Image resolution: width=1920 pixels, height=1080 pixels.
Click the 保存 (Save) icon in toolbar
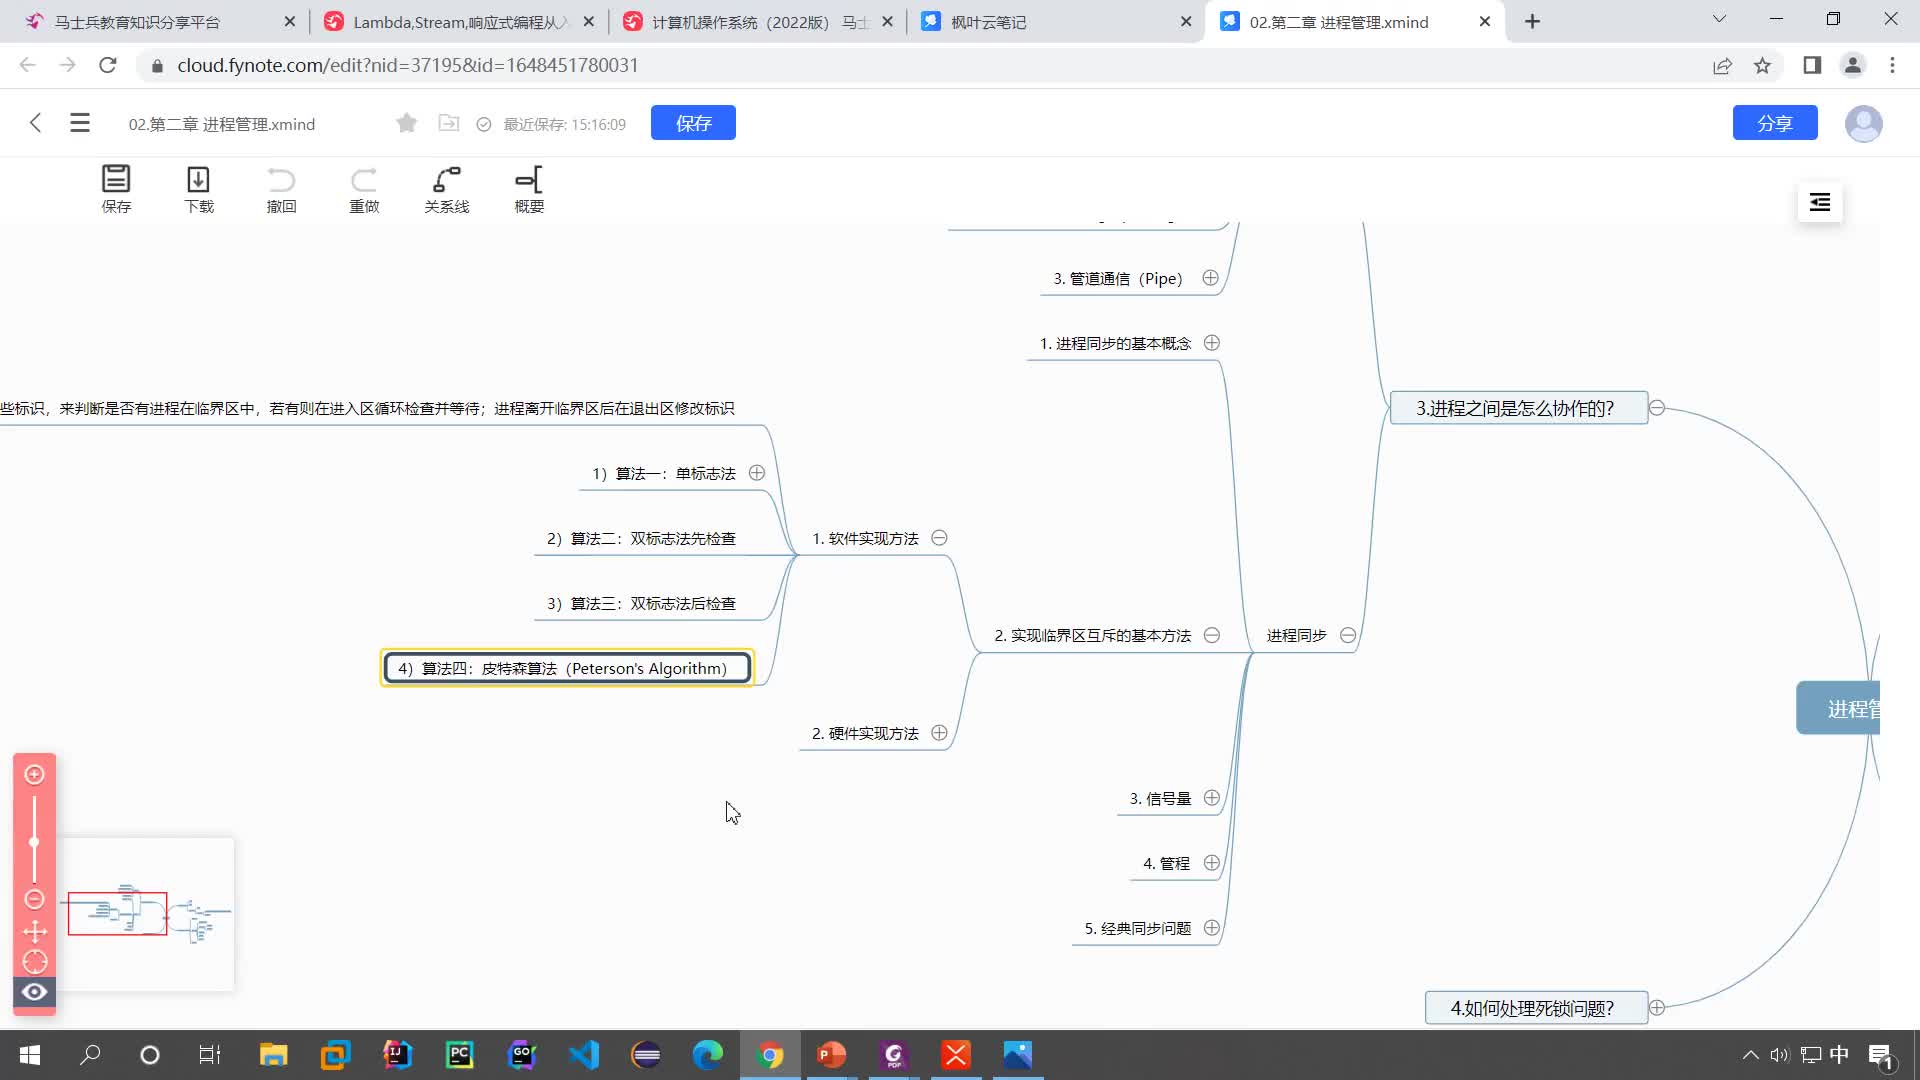click(116, 187)
